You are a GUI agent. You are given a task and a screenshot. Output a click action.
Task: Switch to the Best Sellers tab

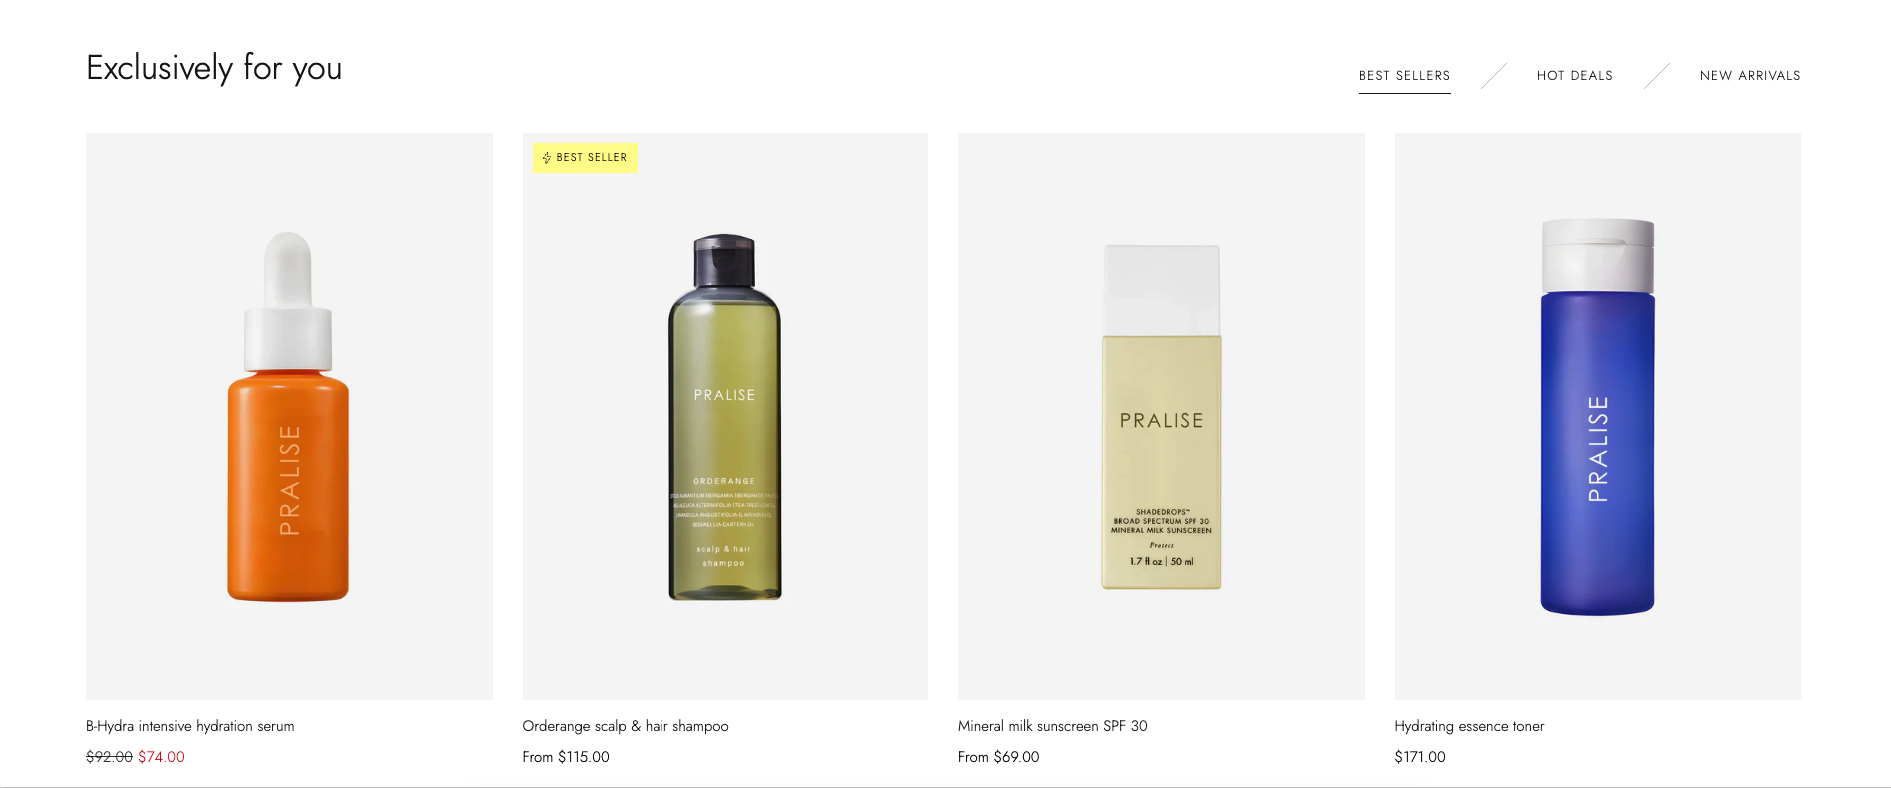[x=1404, y=76]
